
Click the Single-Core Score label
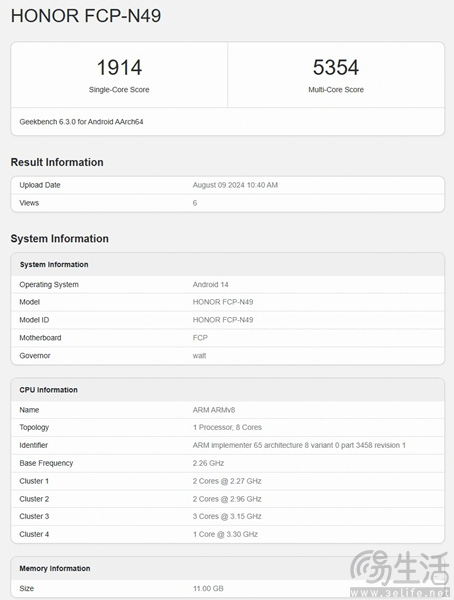tap(119, 90)
